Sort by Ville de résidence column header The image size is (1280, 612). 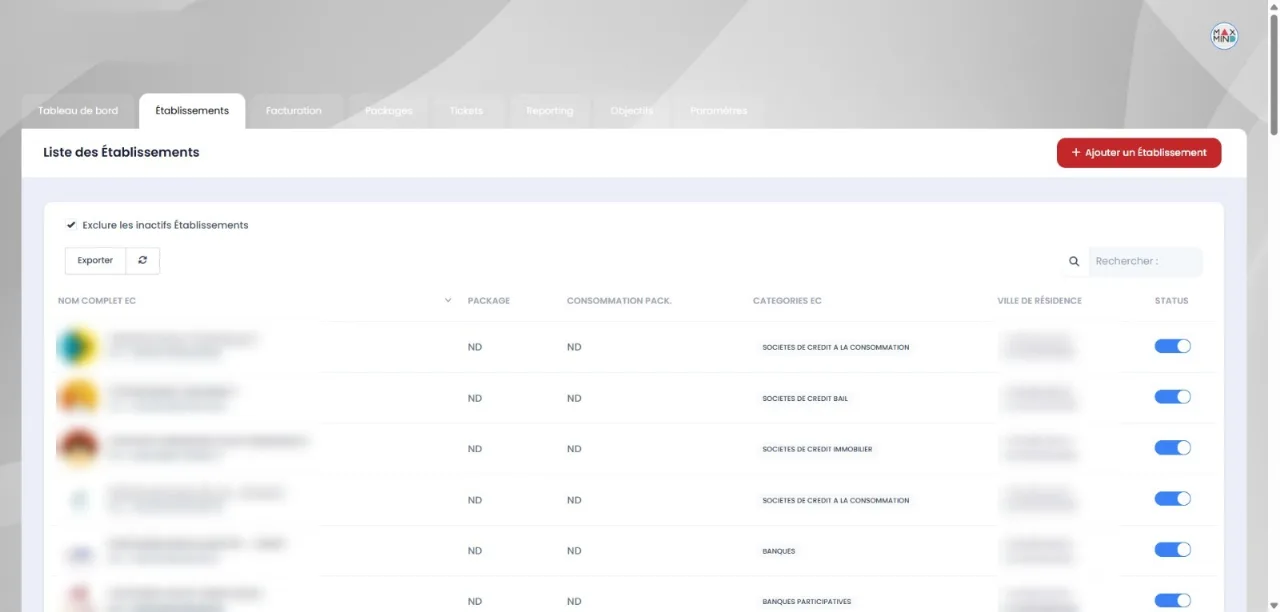coord(1039,301)
